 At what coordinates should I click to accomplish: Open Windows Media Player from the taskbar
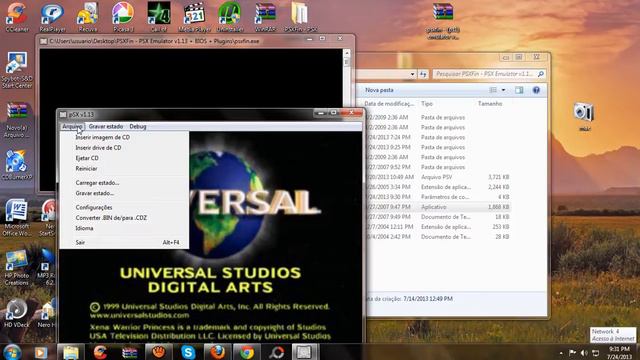coord(41,352)
